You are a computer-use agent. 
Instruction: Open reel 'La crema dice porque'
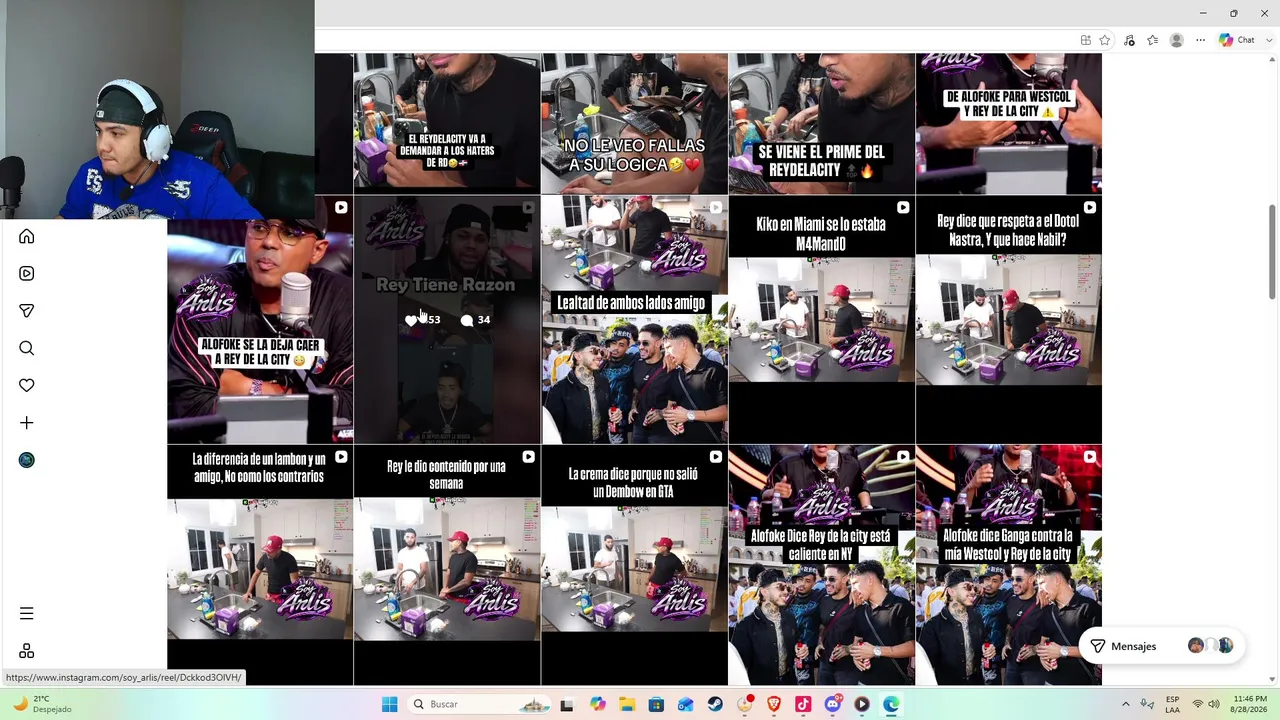click(x=634, y=565)
